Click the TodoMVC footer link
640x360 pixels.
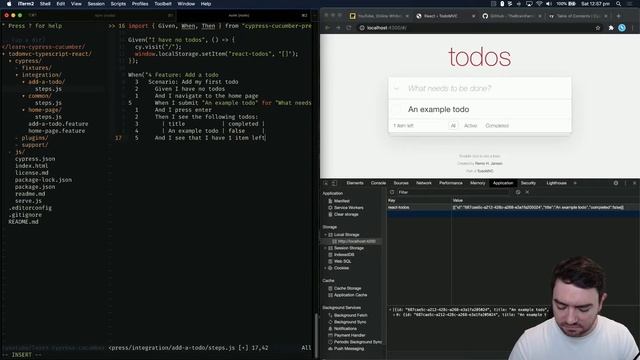click(x=485, y=171)
